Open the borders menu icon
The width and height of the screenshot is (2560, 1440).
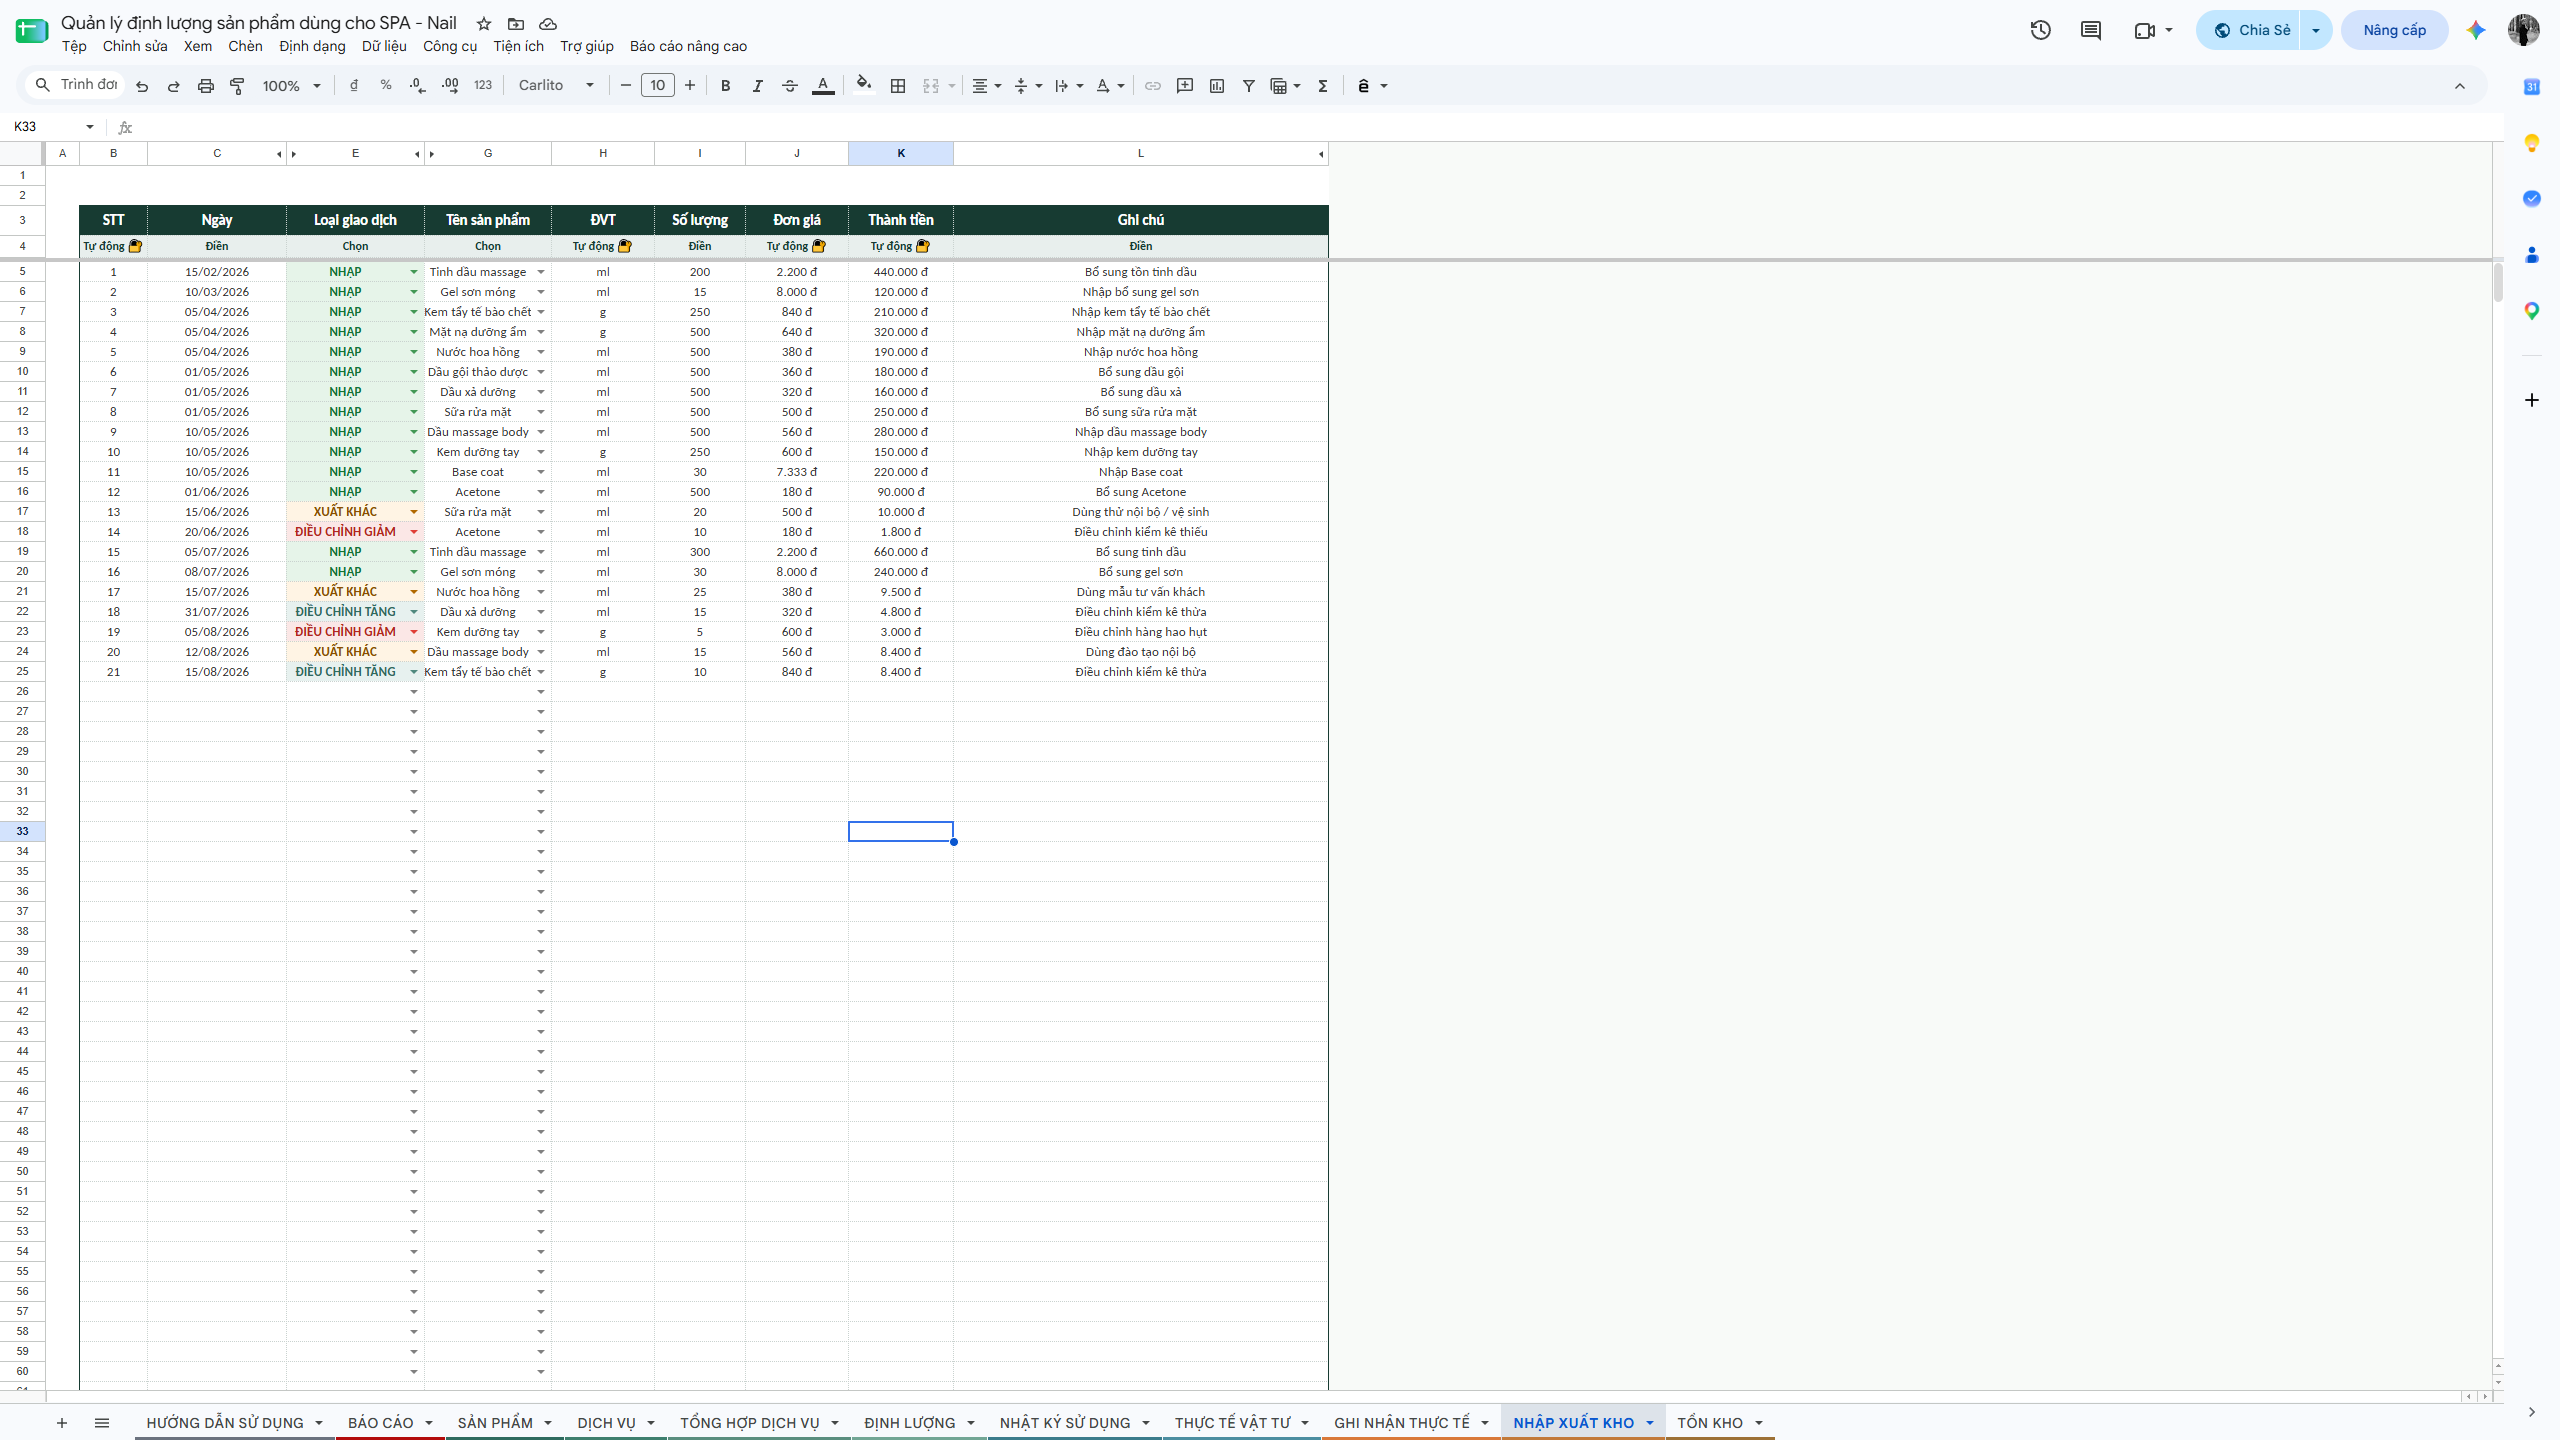(x=898, y=86)
